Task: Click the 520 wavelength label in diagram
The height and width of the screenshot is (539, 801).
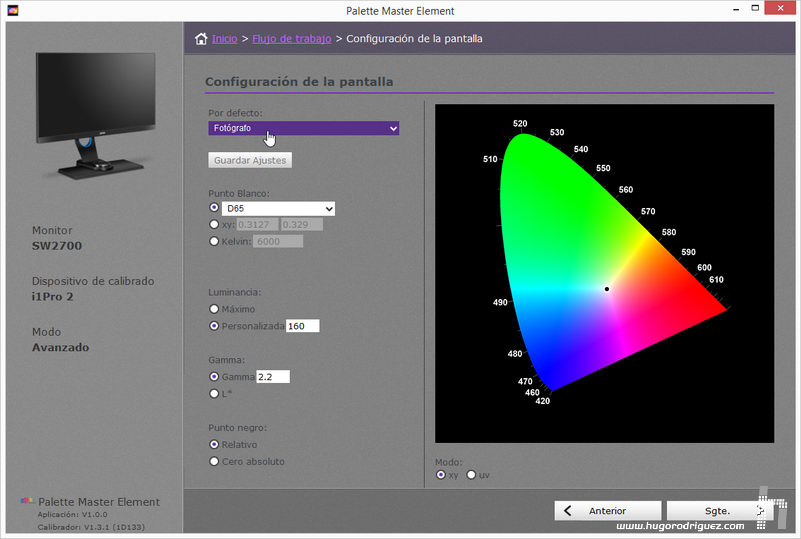Action: pos(520,124)
